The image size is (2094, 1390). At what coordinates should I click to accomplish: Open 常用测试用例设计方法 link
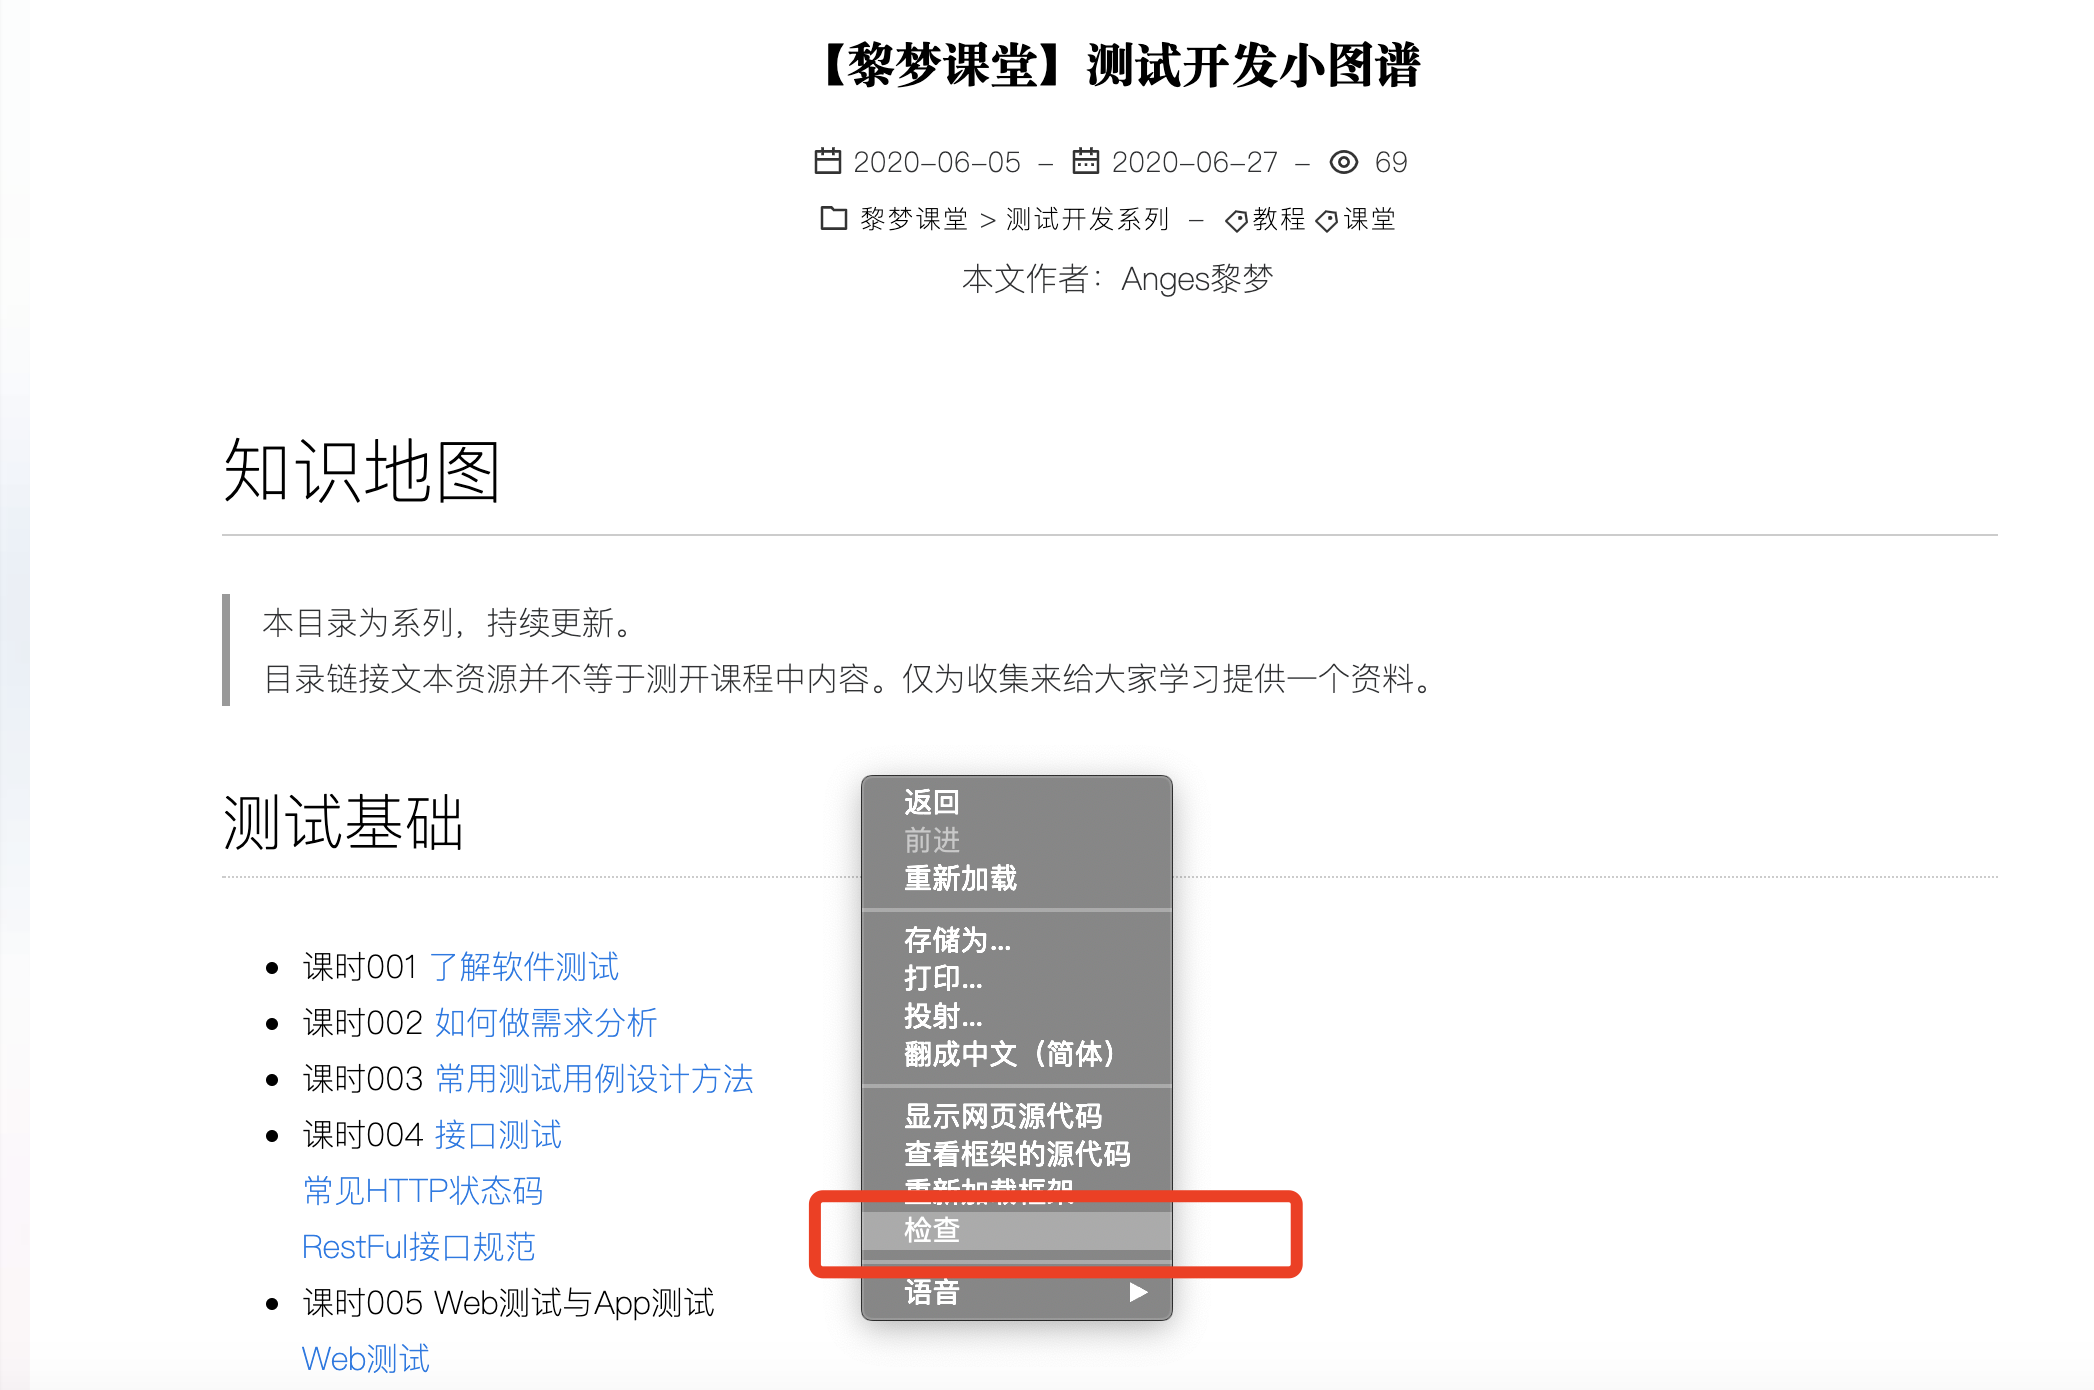point(594,1079)
